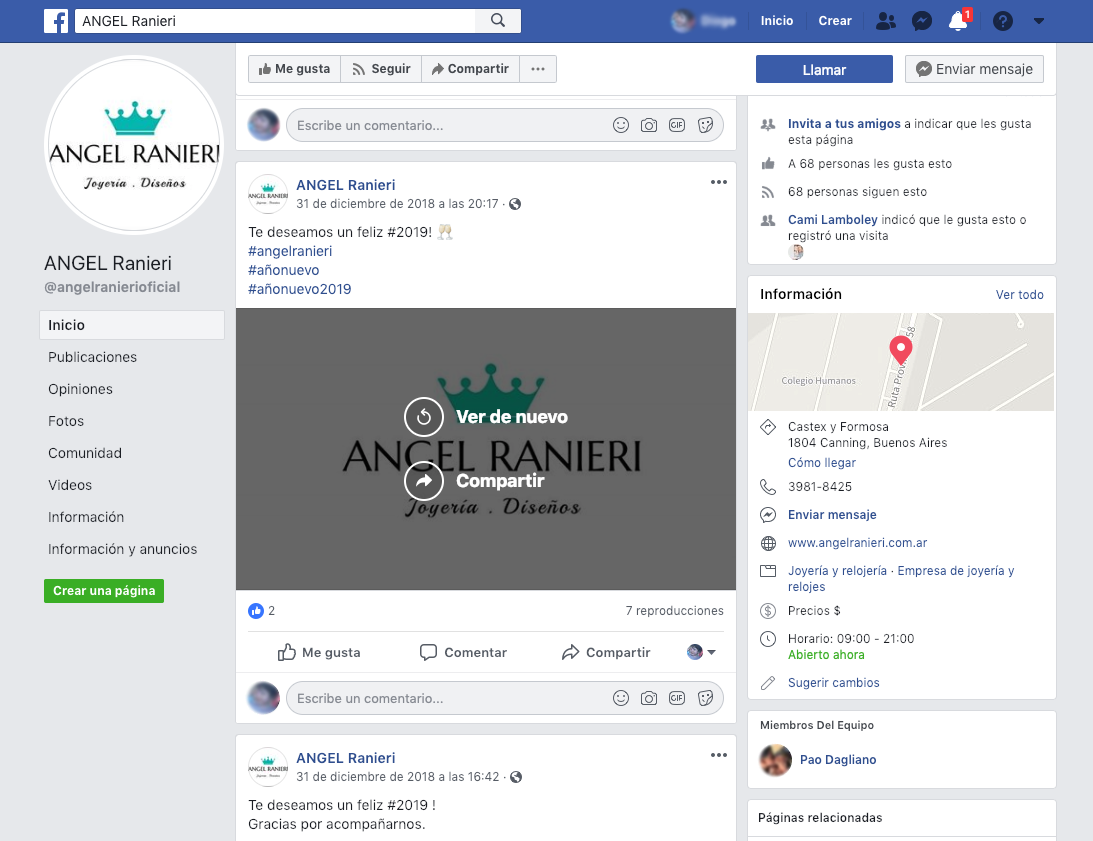
Task: Add sticker in lower comment box
Action: 705,699
